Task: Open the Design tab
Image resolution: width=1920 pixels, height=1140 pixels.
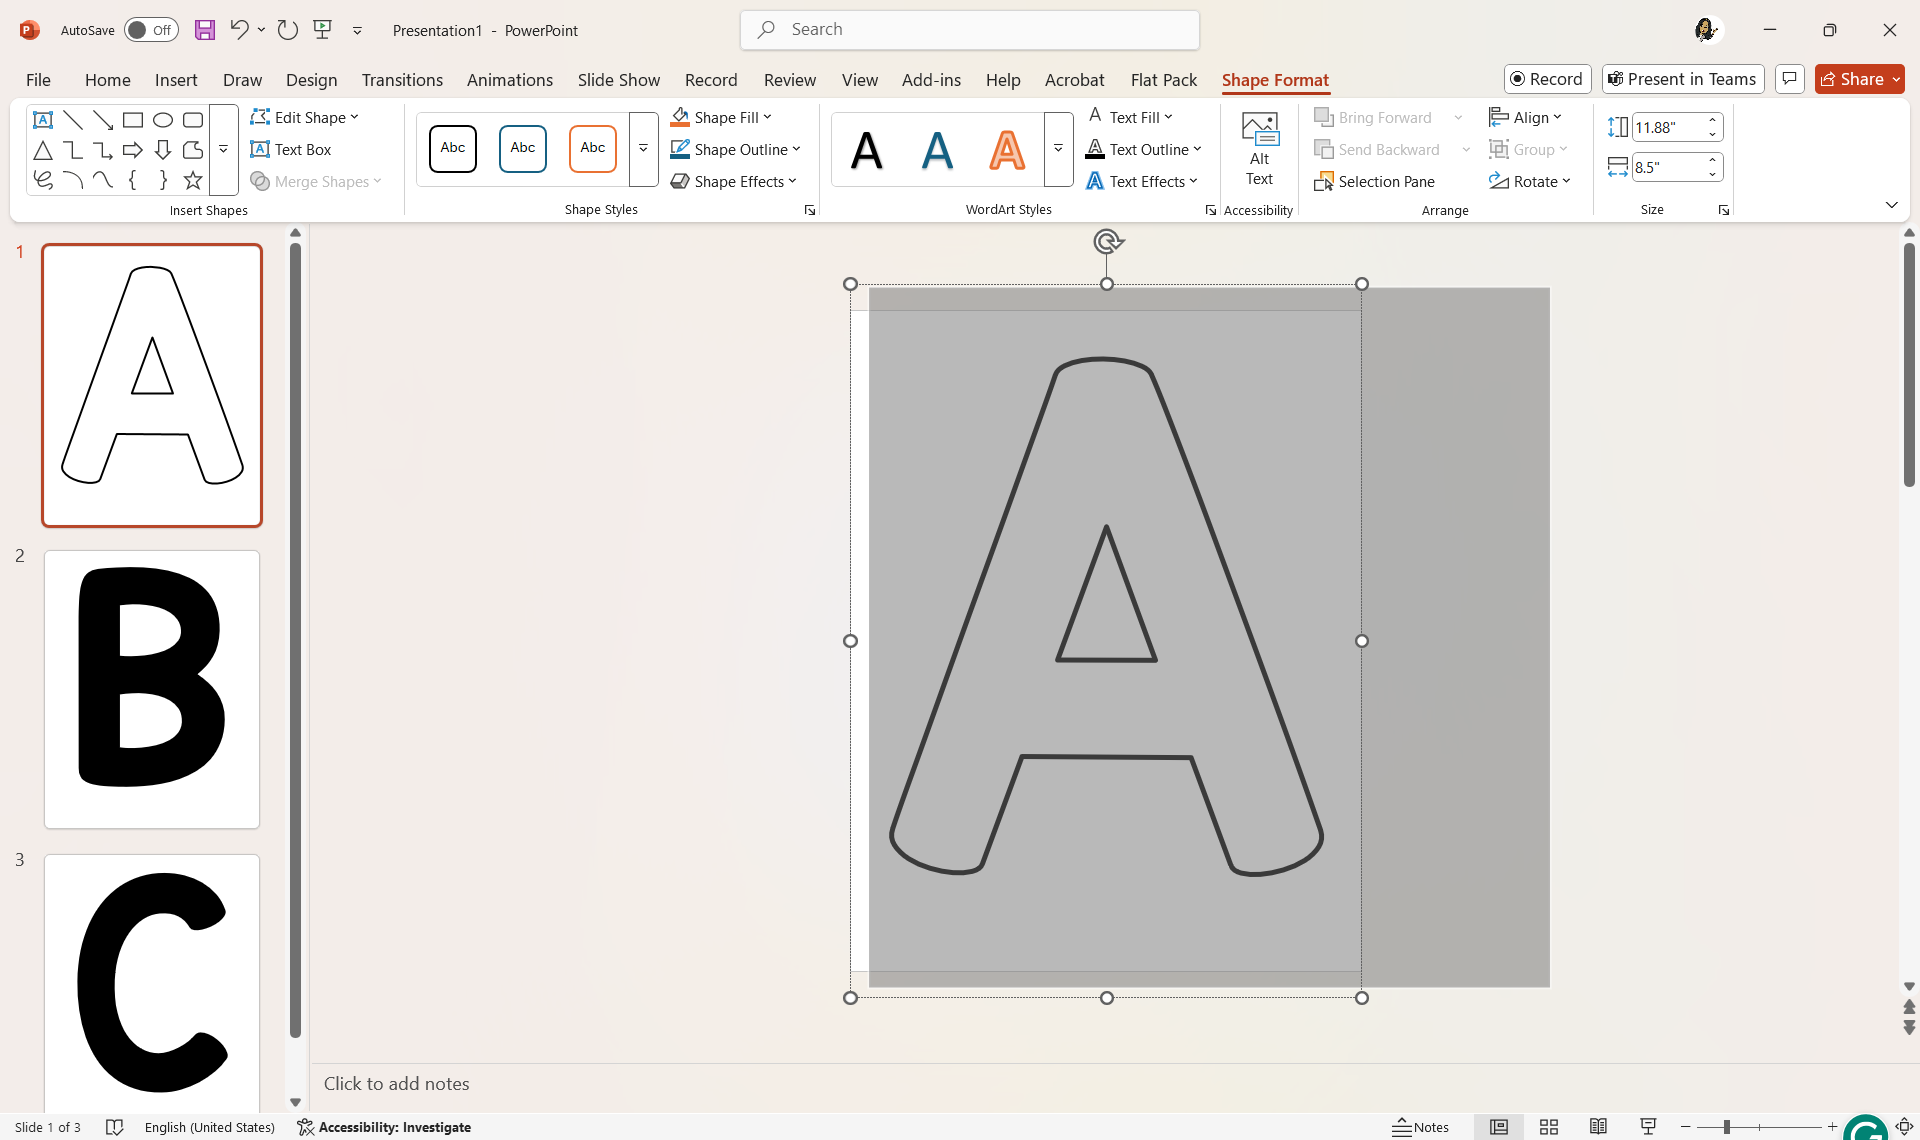Action: (x=311, y=80)
